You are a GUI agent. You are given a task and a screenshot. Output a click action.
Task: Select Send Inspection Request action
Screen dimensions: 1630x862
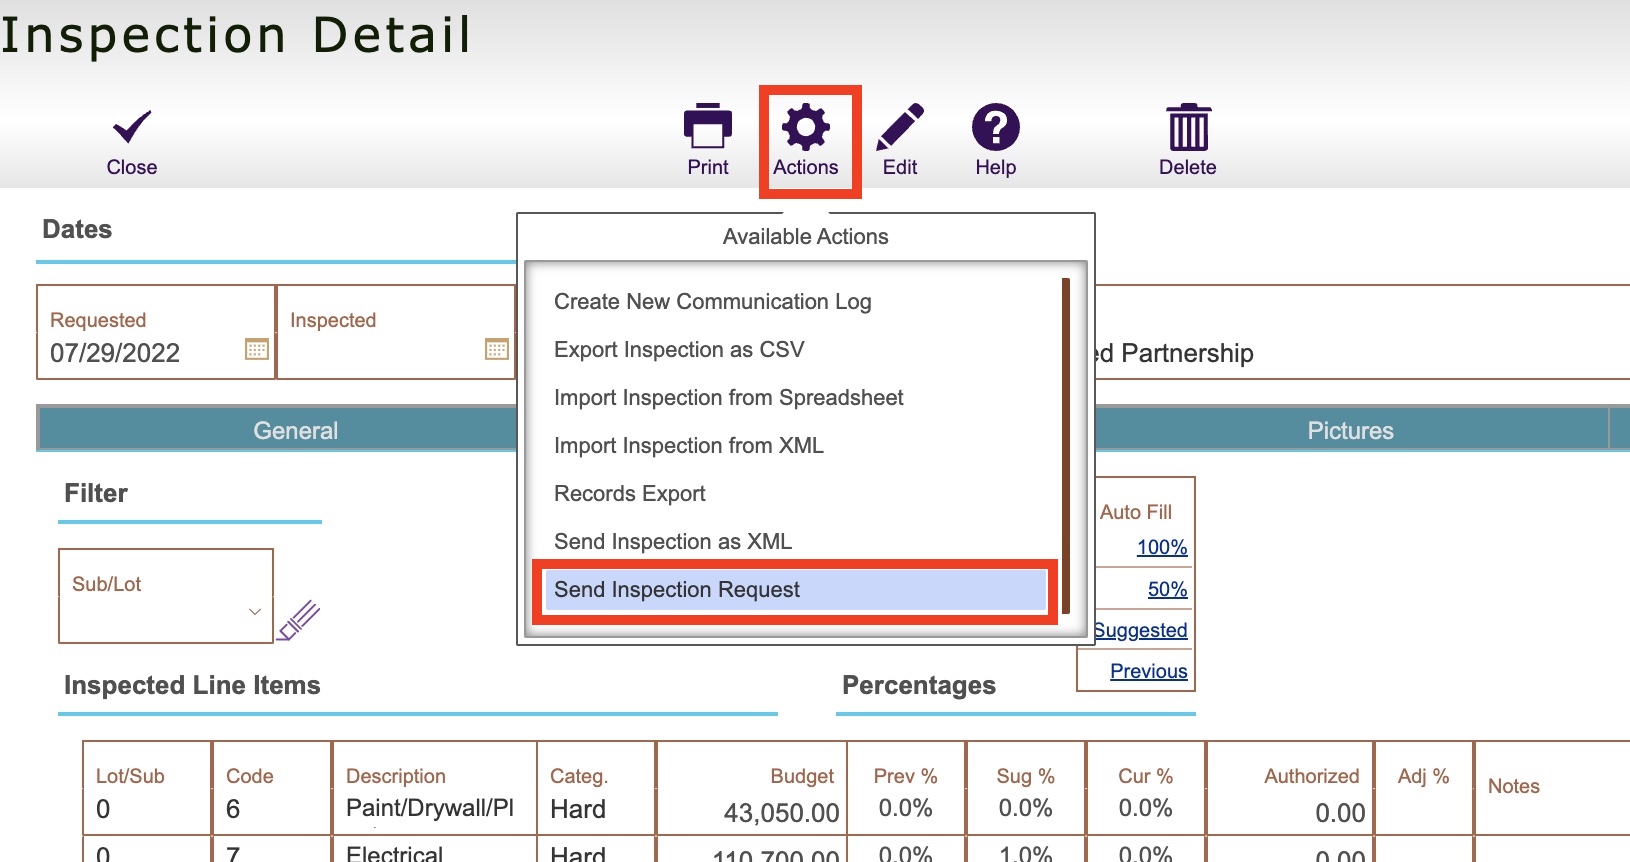coord(677,590)
